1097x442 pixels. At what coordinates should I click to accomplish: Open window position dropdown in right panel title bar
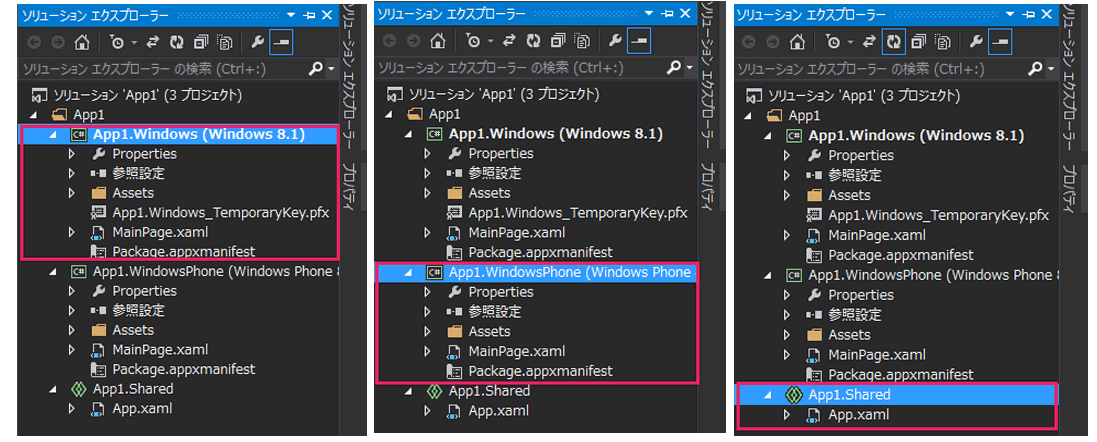click(x=1009, y=16)
